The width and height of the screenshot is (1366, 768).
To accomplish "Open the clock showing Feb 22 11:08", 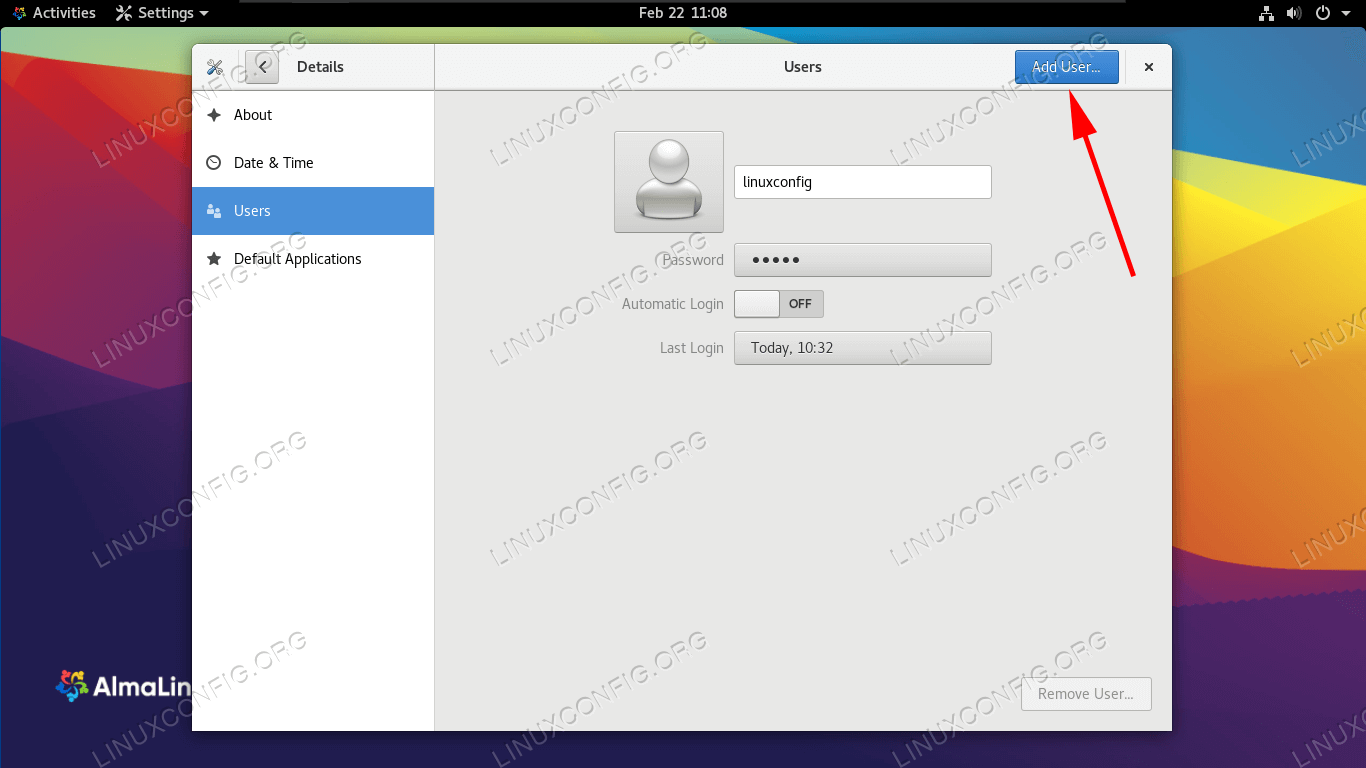I will pos(683,13).
